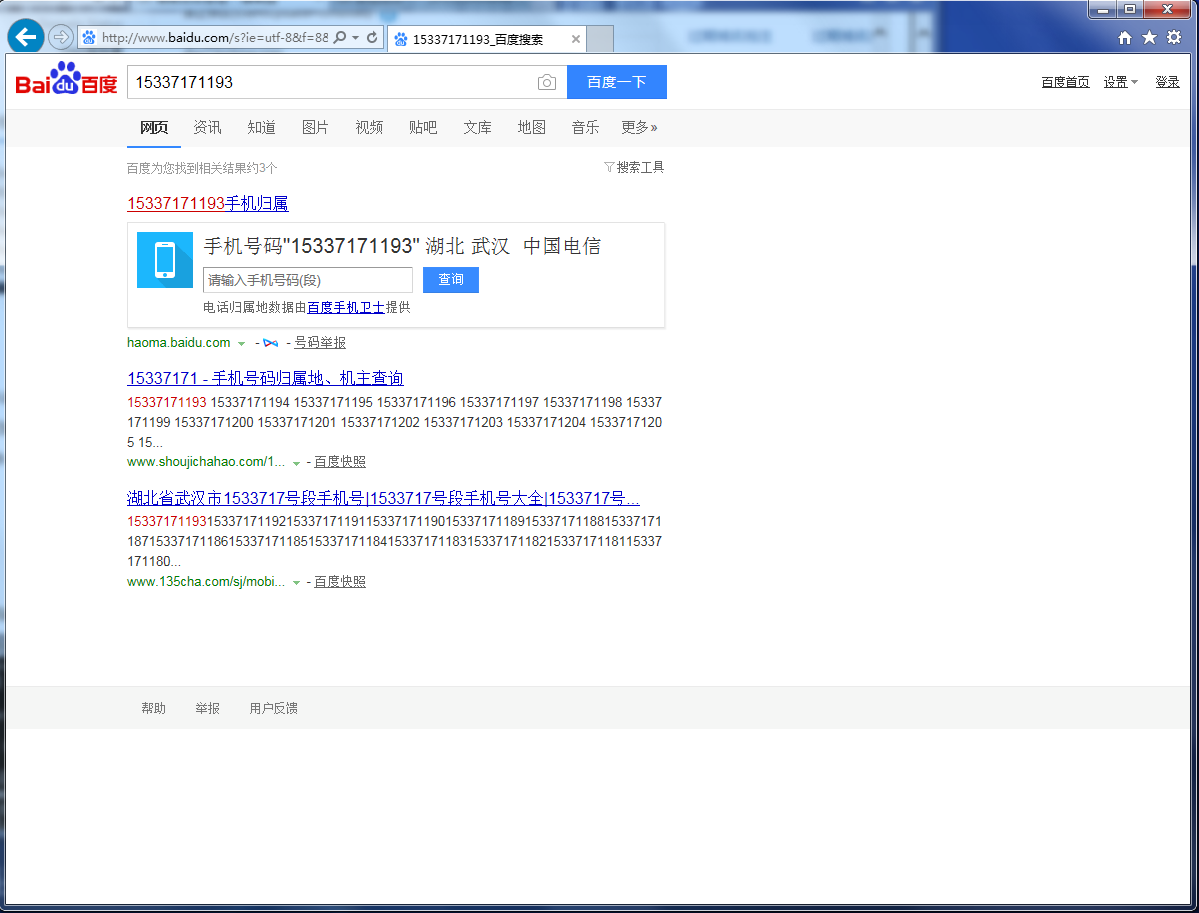Click the 百度为您找到相关结果约3个 text
Image resolution: width=1199 pixels, height=913 pixels.
point(202,168)
